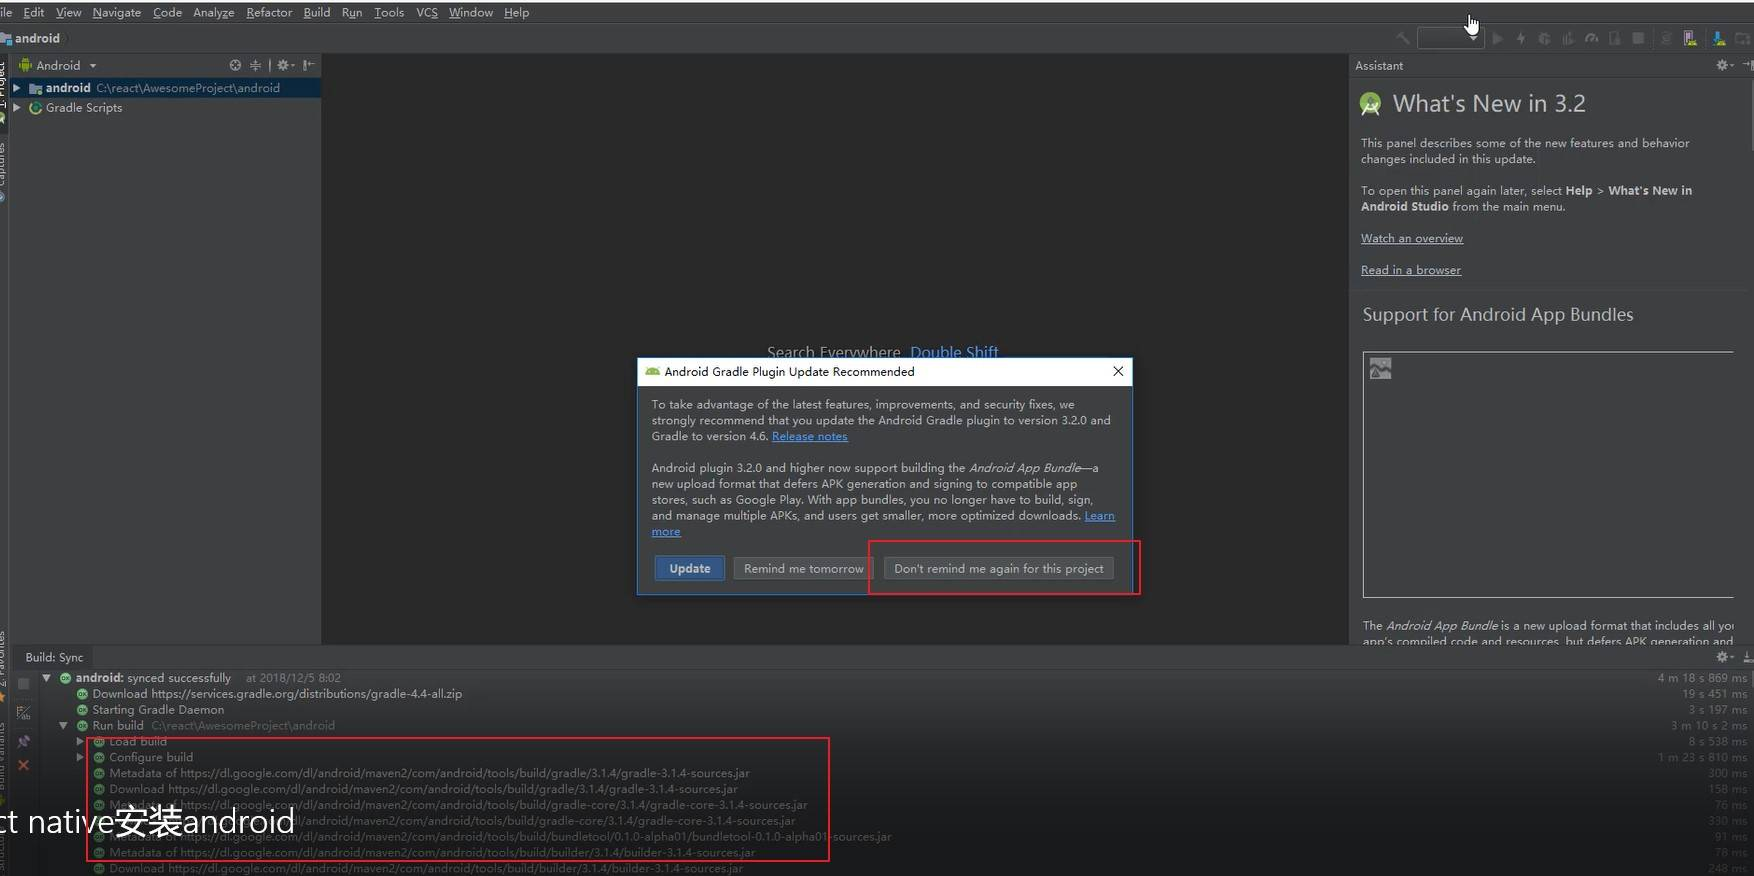Viewport: 1754px width, 876px height.
Task: Open the Run menu
Action: (352, 13)
